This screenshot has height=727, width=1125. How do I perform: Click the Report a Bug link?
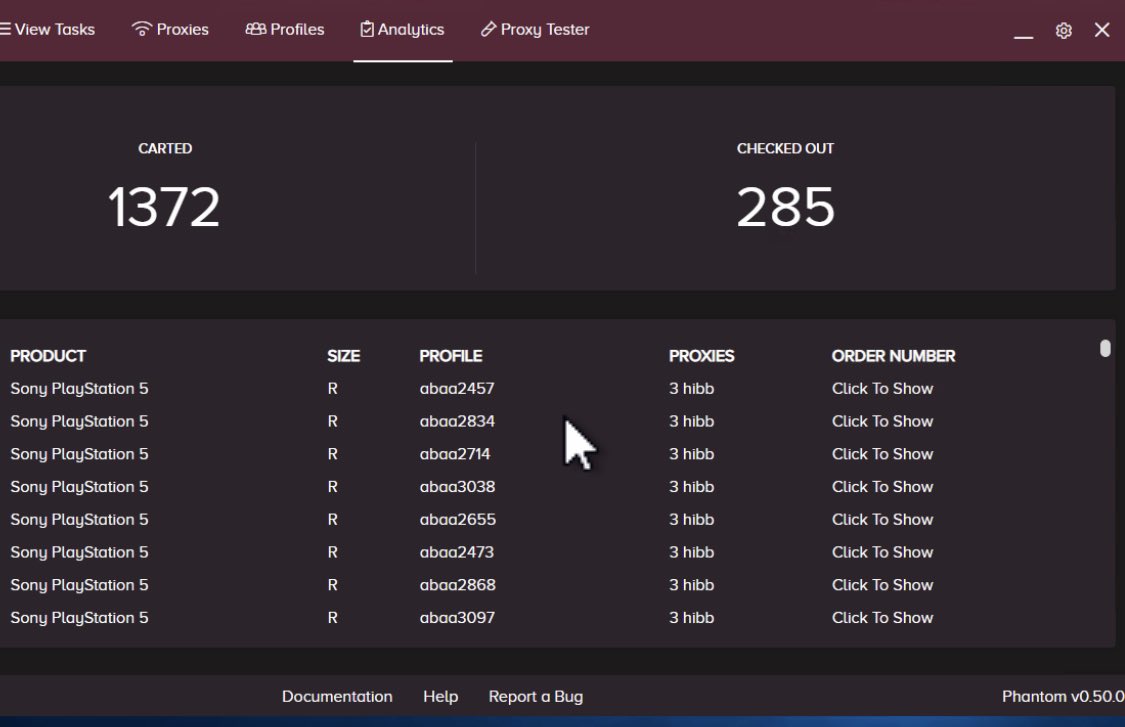[536, 696]
